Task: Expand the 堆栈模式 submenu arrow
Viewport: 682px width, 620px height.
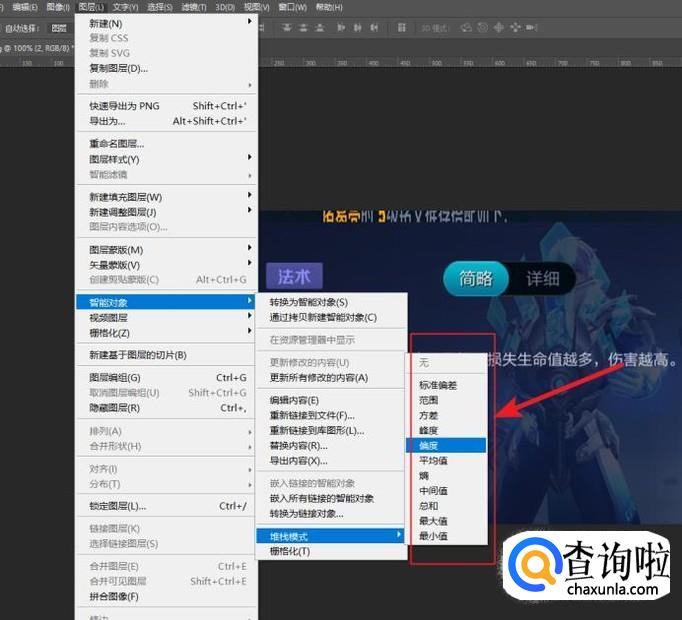Action: 398,534
